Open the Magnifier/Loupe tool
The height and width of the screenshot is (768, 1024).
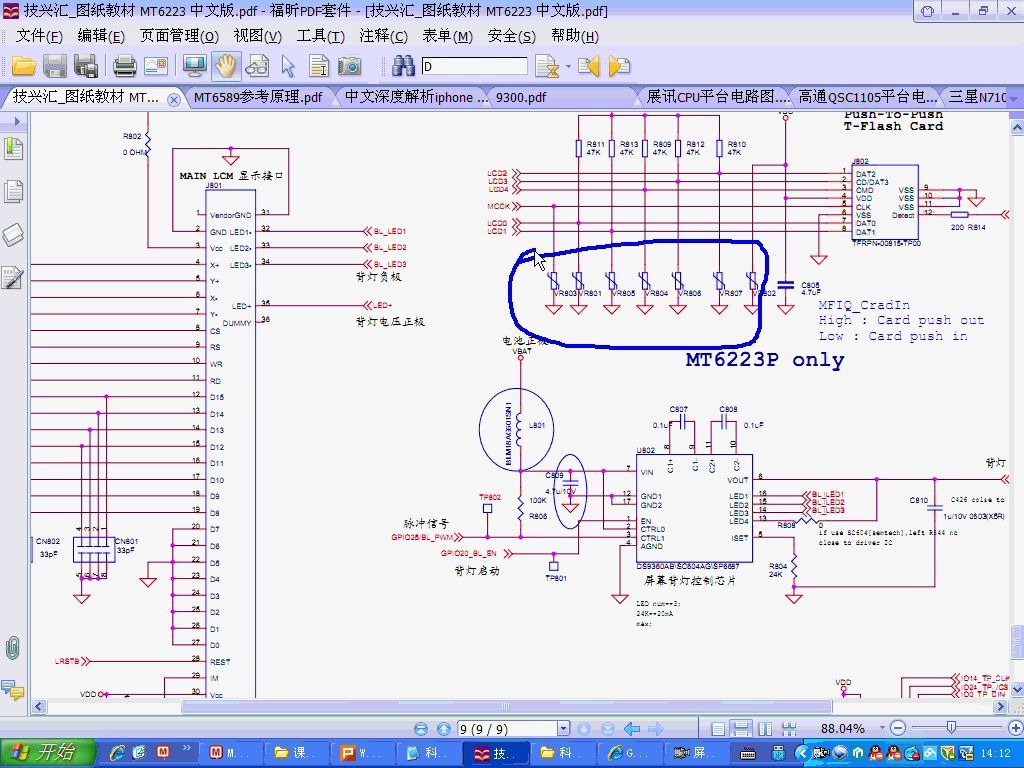pyautogui.click(x=258, y=66)
